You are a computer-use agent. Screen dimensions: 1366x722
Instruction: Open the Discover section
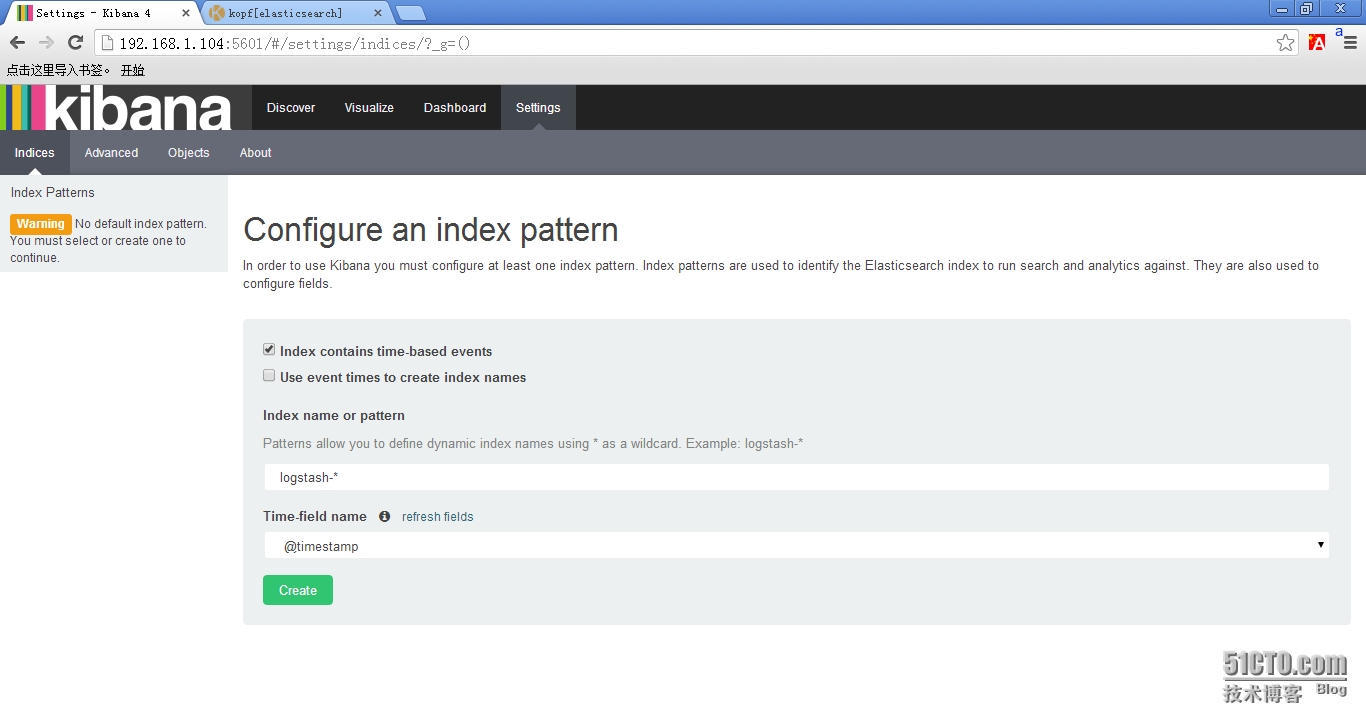291,108
